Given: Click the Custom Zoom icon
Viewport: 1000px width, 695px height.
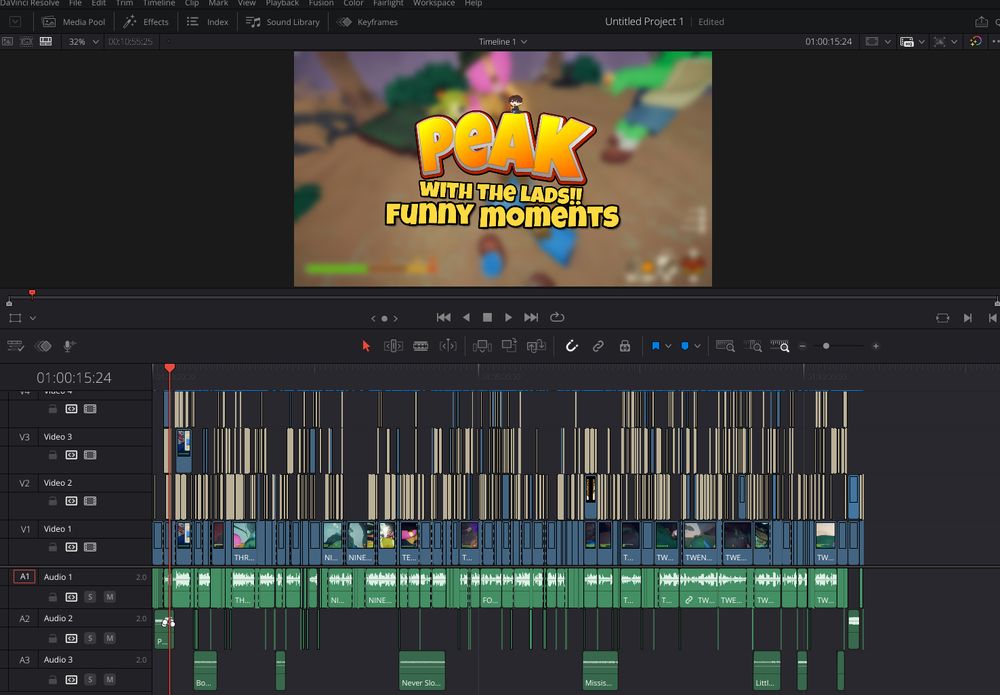Looking at the screenshot, I should 780,346.
